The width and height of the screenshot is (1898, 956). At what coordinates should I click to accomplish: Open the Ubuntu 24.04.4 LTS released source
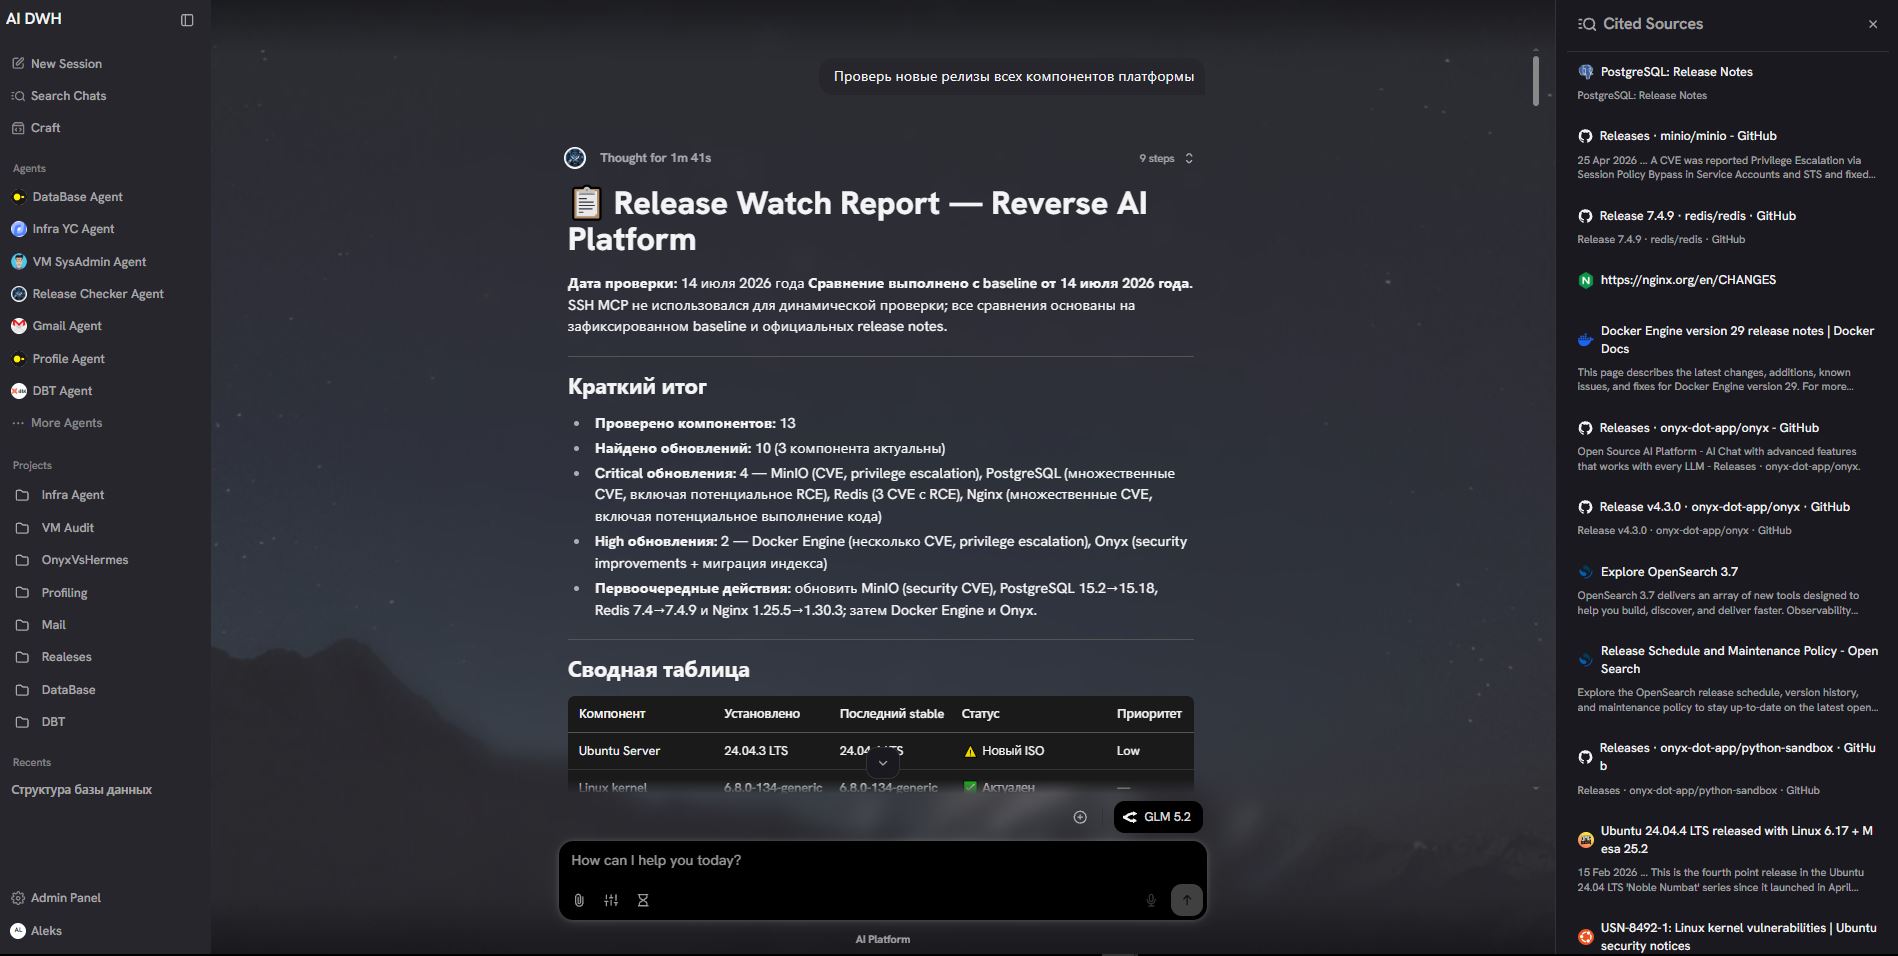(1737, 840)
